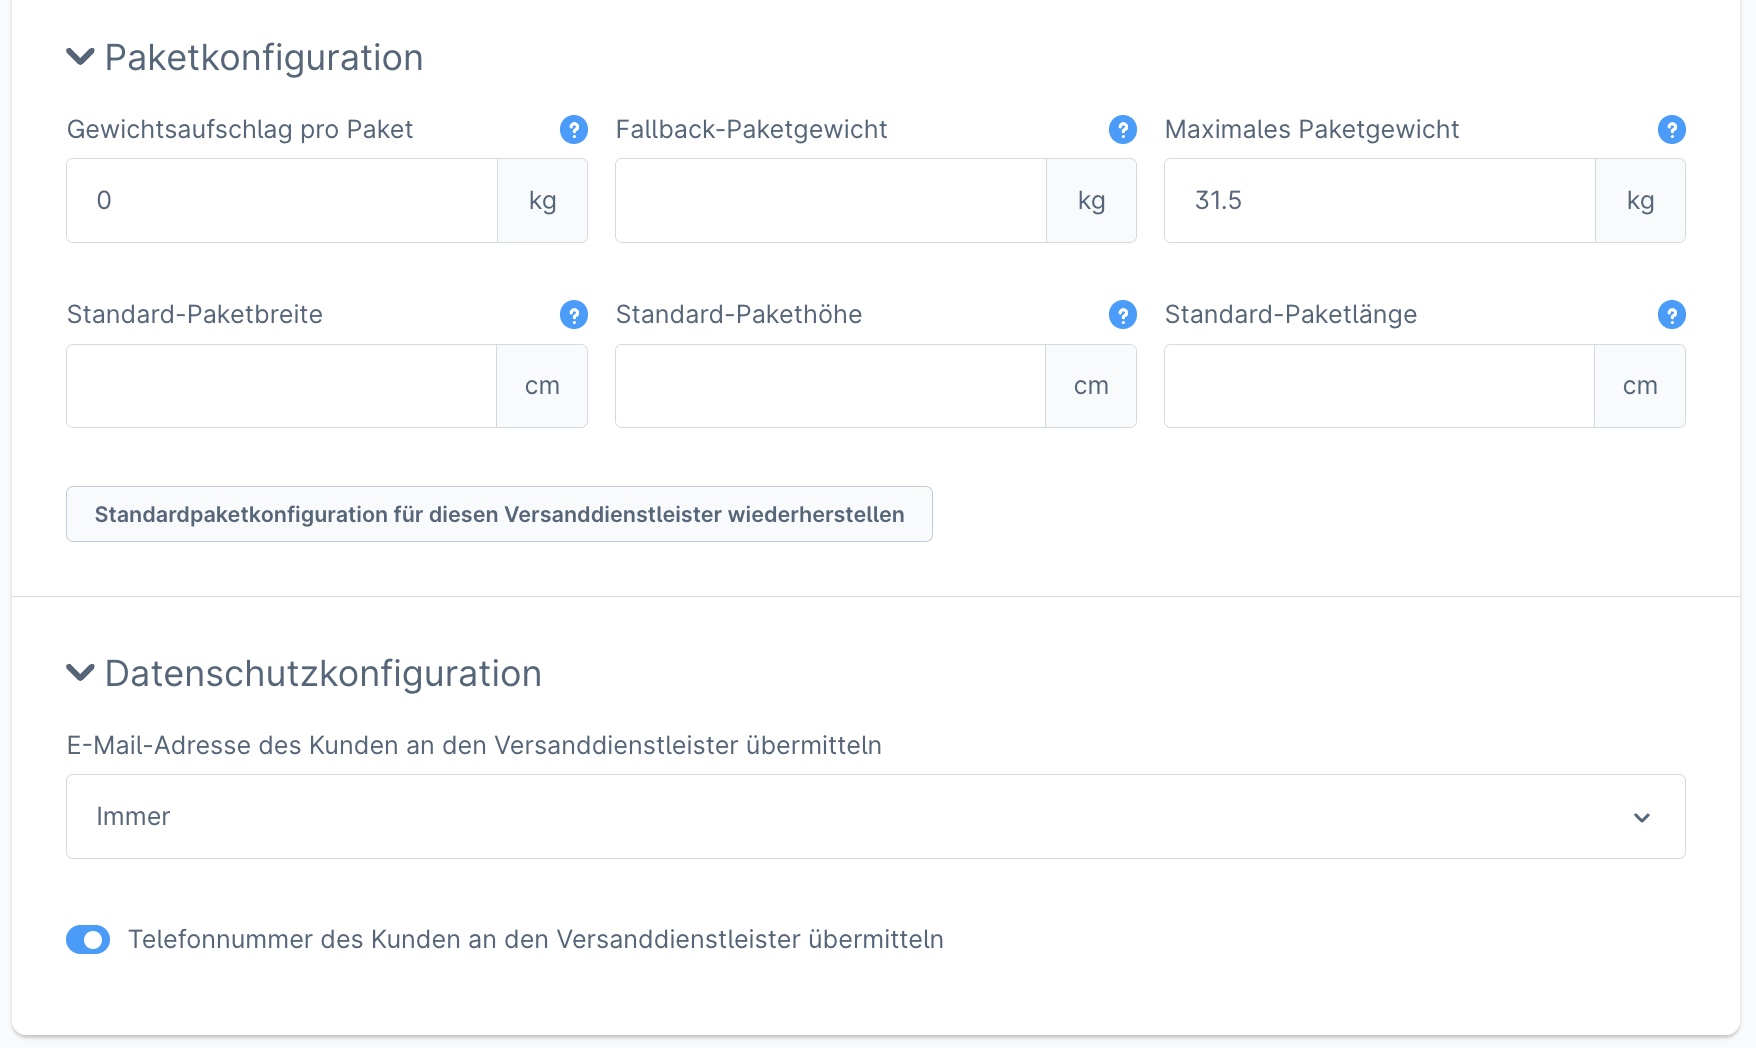Click the cm unit of Standard-Paketlänge
Viewport: 1756px width, 1048px height.
pos(1640,386)
